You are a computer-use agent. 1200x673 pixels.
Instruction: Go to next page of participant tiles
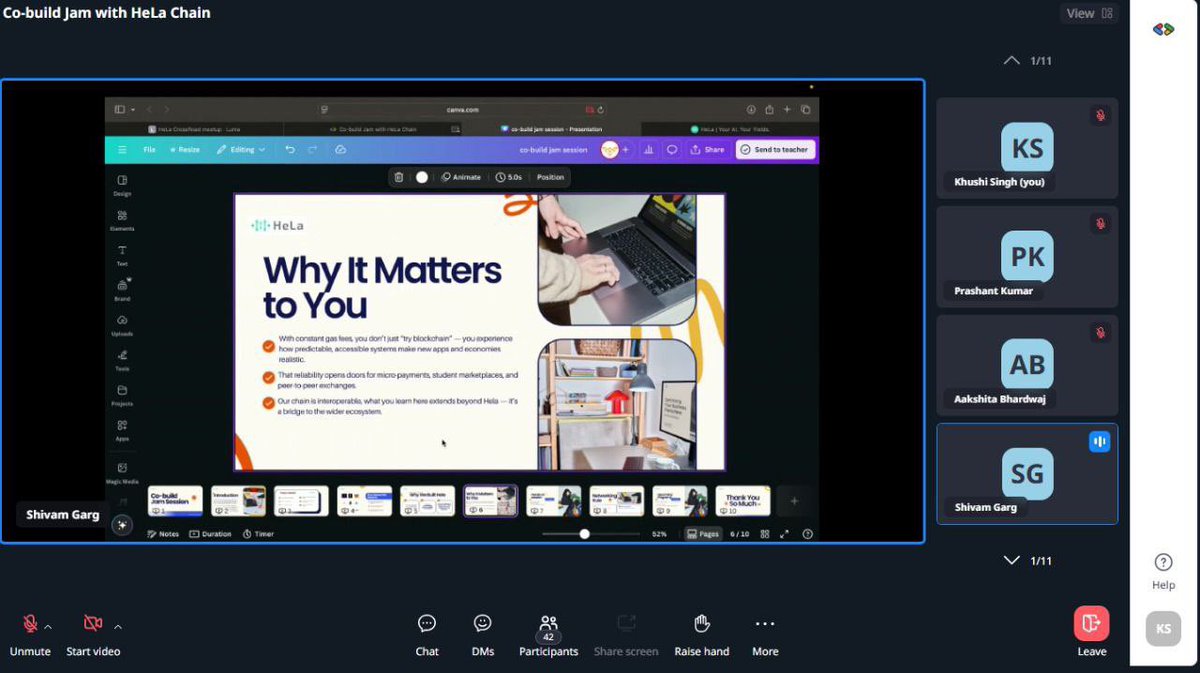[x=1011, y=560]
